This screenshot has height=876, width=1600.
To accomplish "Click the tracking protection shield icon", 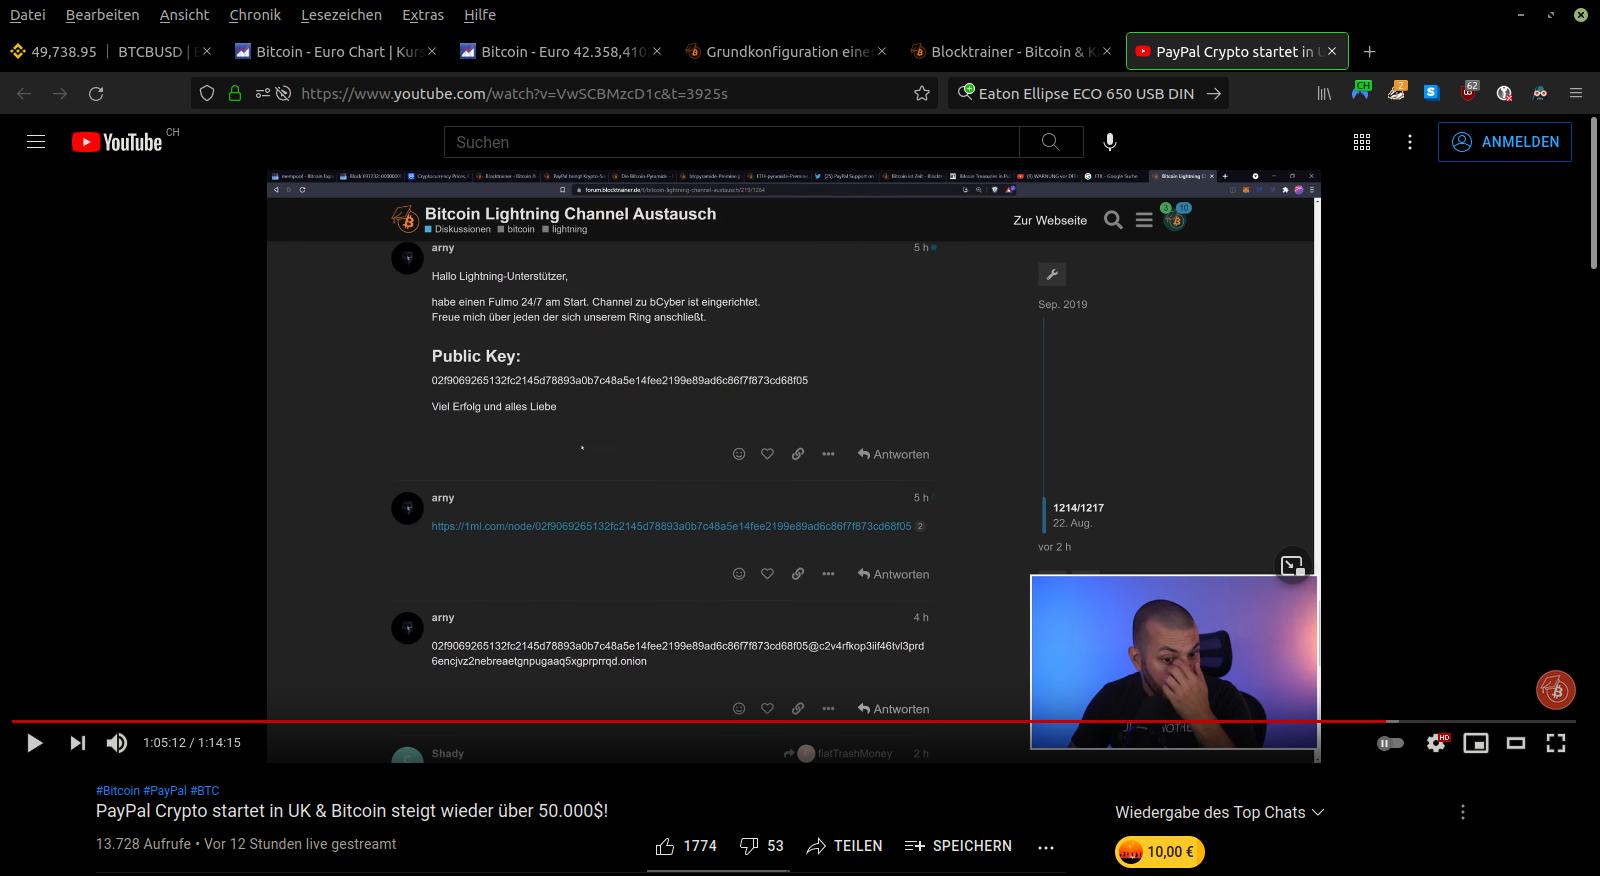I will point(207,93).
